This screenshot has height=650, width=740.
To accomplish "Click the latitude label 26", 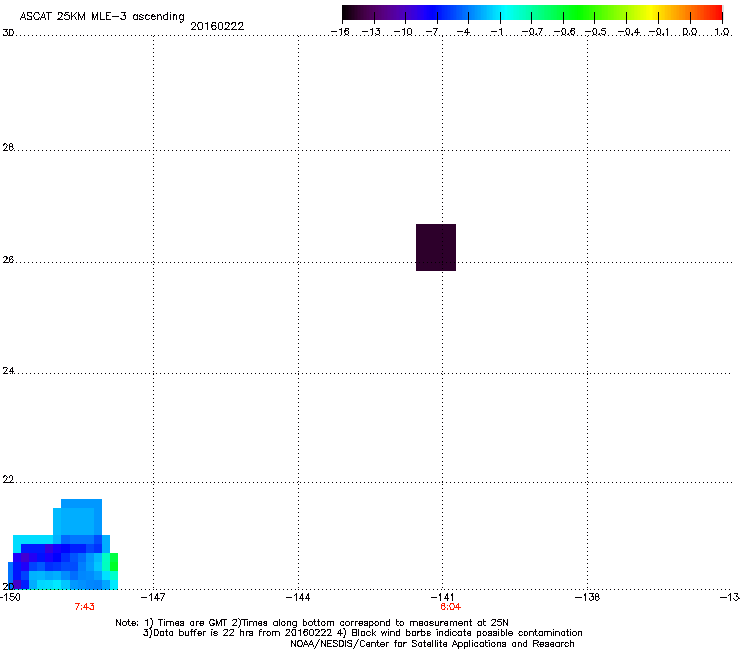I will coord(8,260).
